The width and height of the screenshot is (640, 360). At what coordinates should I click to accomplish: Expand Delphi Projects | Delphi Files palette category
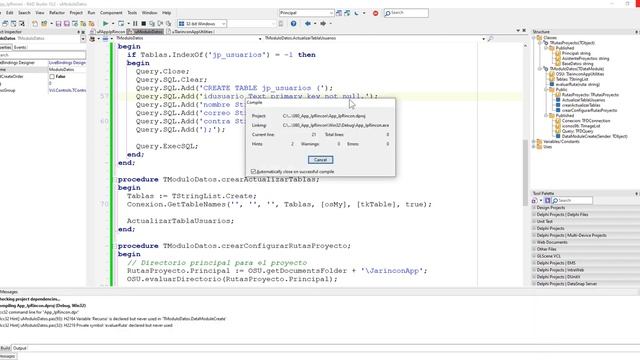533,214
